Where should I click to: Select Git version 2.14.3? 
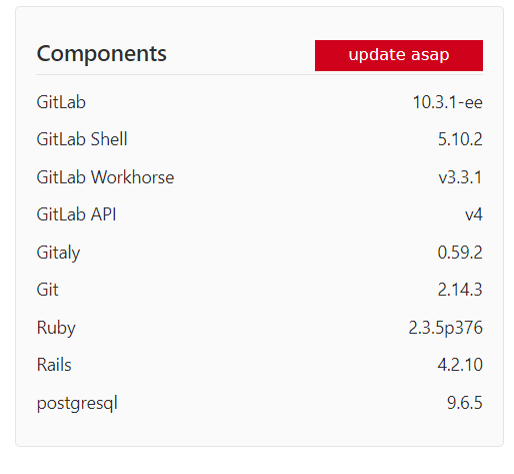(460, 289)
